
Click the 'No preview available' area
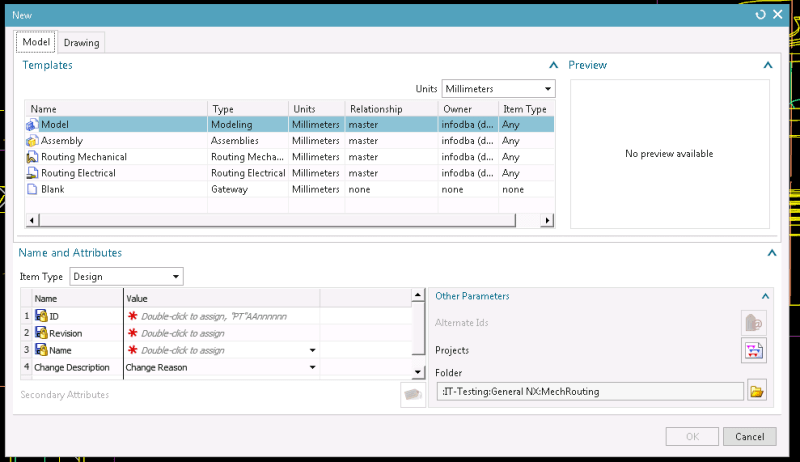[669, 153]
